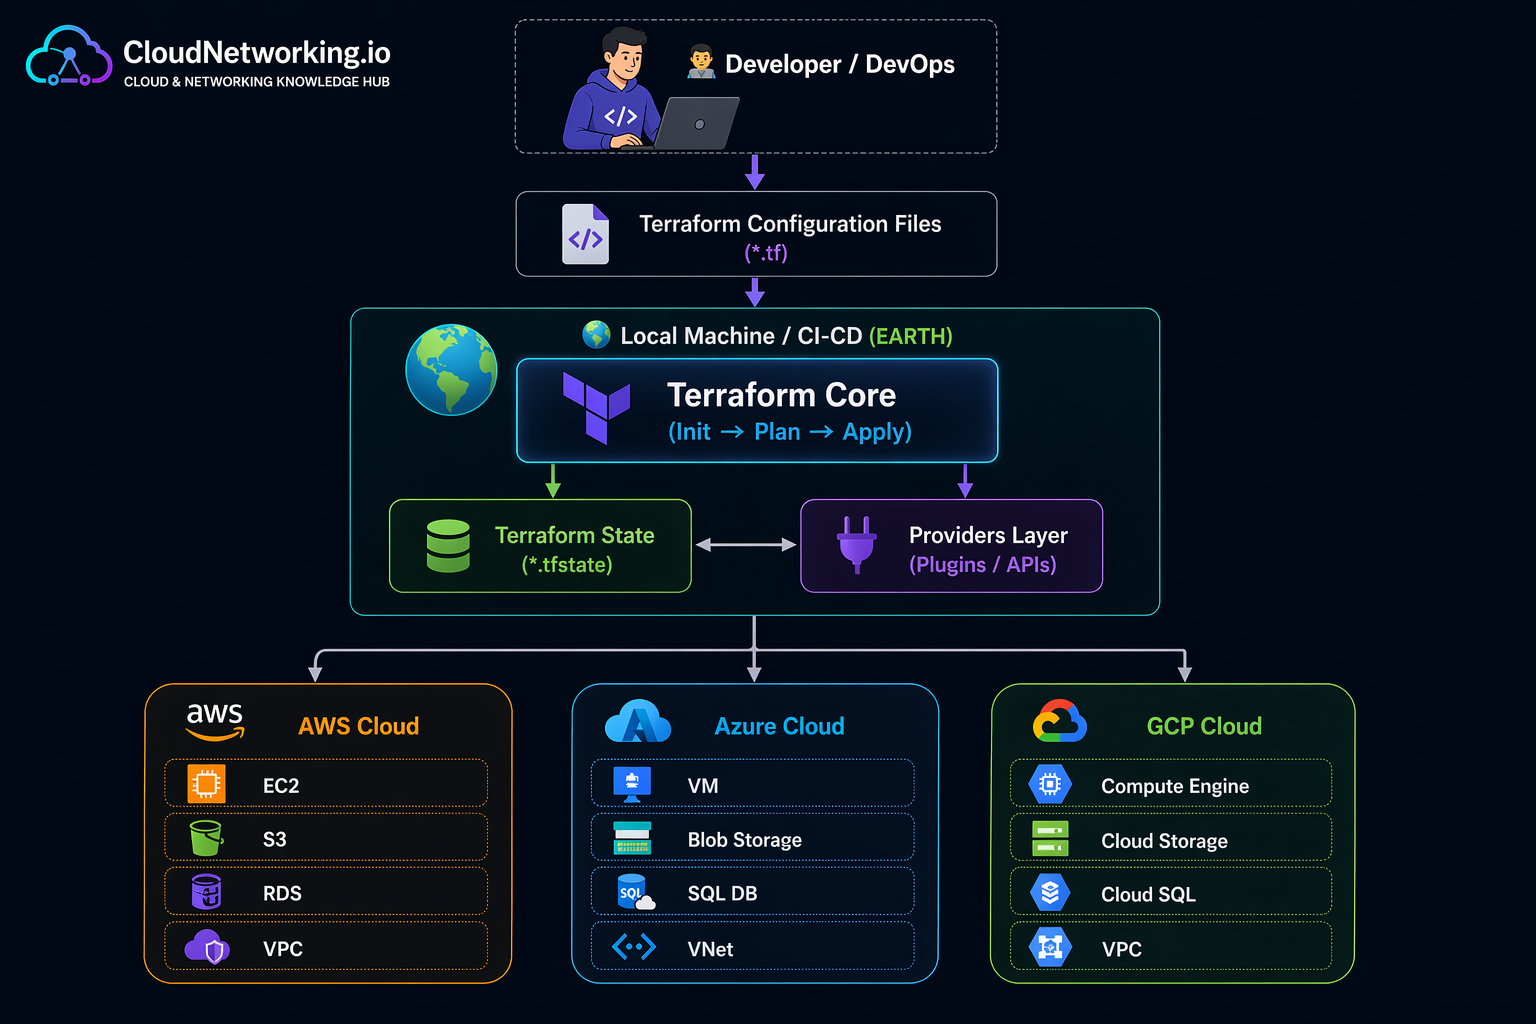Viewport: 1536px width, 1024px height.
Task: Click the word Plan in the workflow
Action: pos(777,432)
